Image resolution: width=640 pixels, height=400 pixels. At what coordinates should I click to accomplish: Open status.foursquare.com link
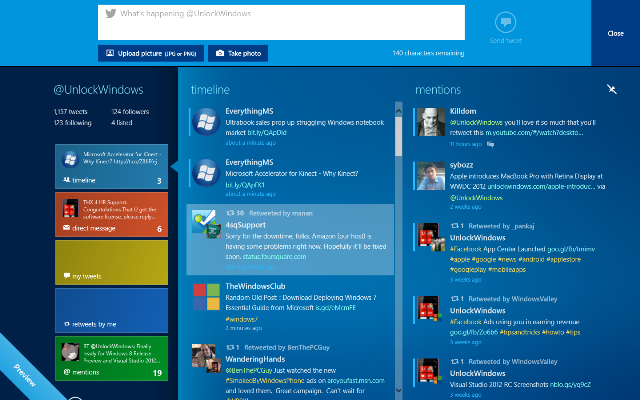coord(274,256)
